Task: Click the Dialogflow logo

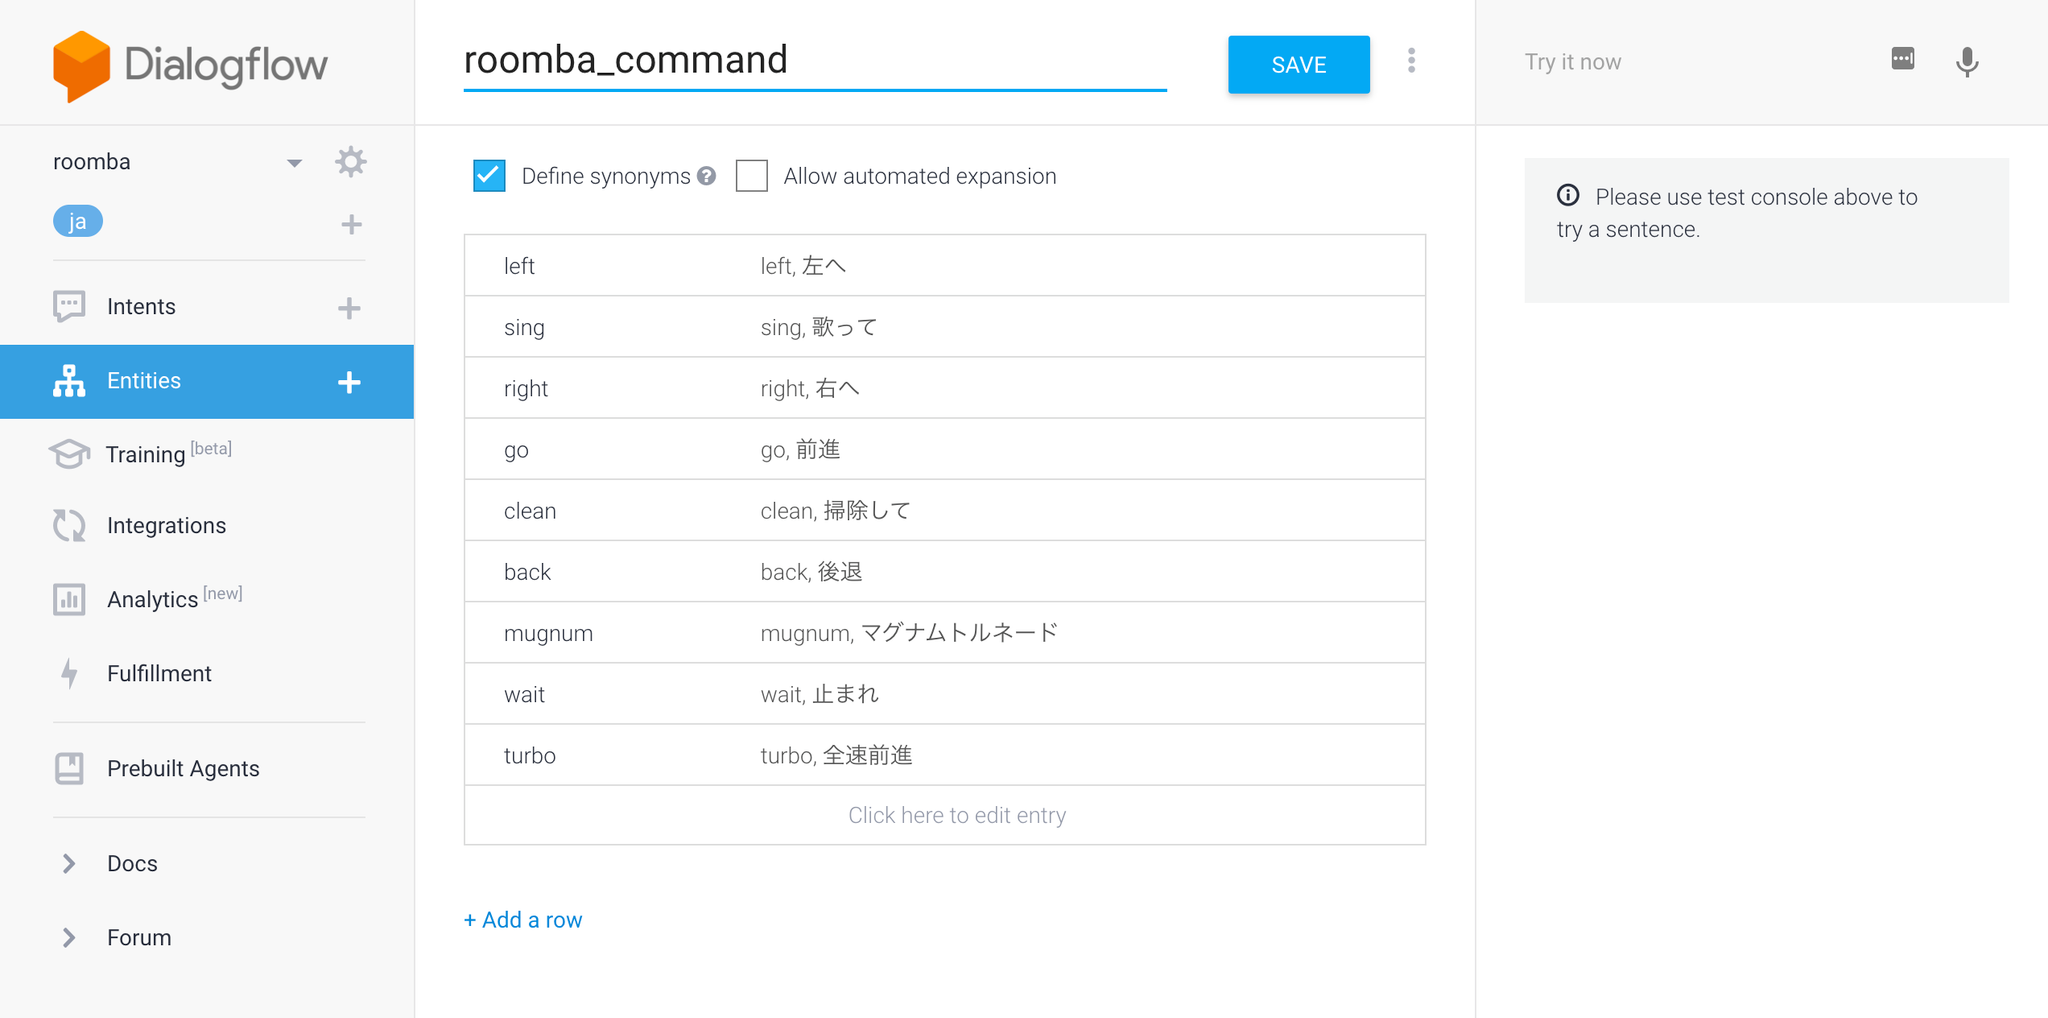Action: (x=190, y=65)
